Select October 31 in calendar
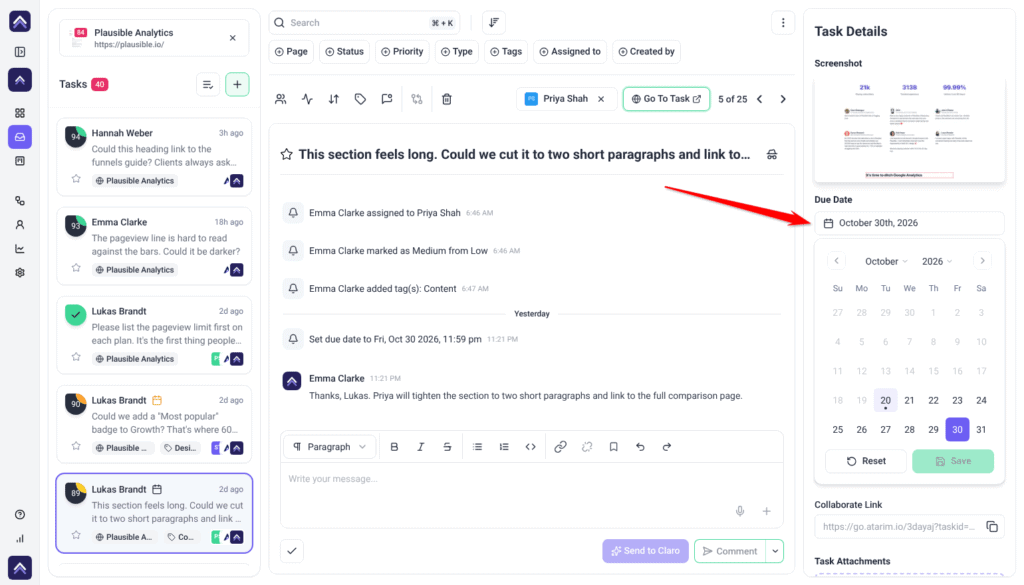1024x585 pixels. coord(981,430)
